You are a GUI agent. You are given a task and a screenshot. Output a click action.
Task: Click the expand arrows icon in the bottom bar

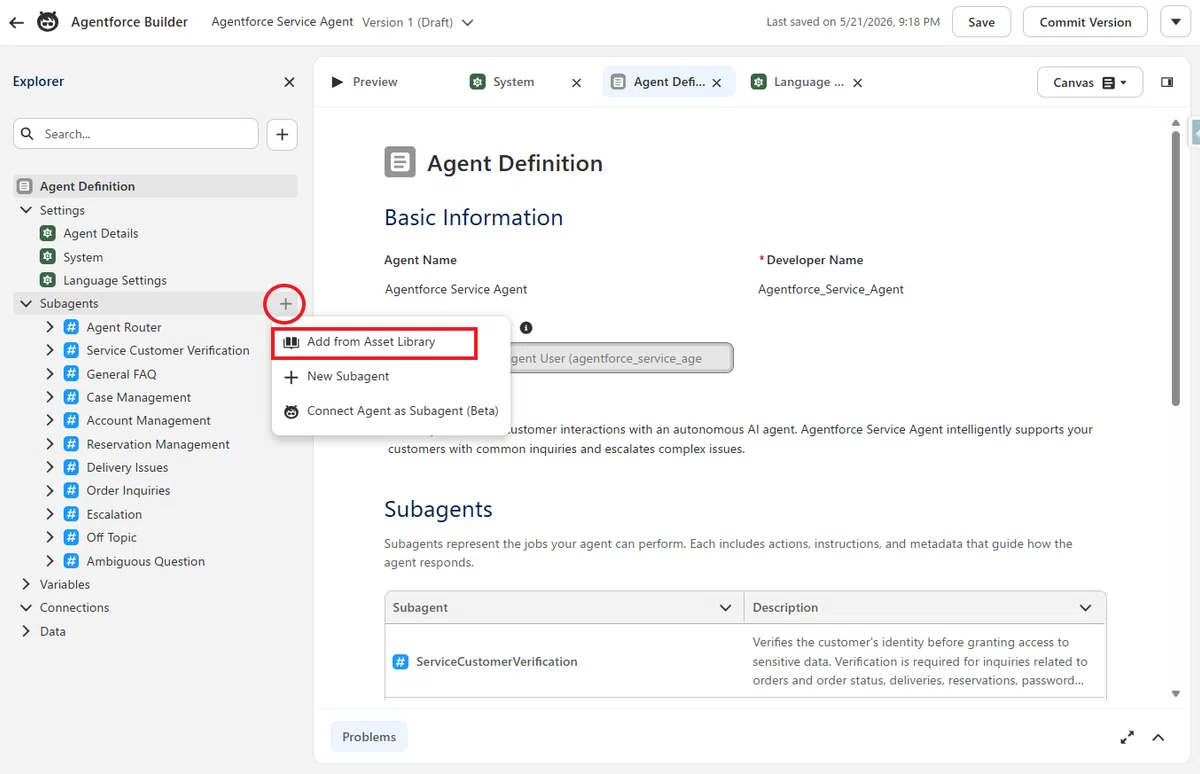click(1127, 737)
